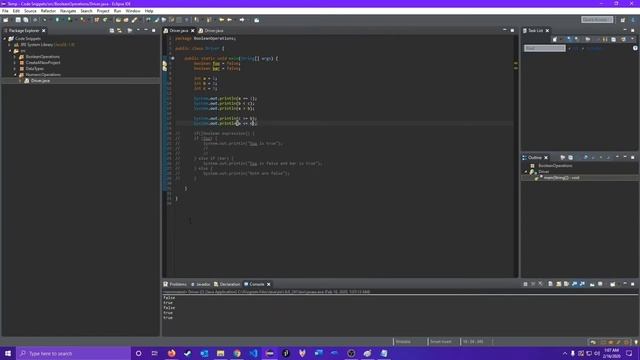Open Chrome from the taskbar
This screenshot has height=360, width=640.
(x=237, y=353)
